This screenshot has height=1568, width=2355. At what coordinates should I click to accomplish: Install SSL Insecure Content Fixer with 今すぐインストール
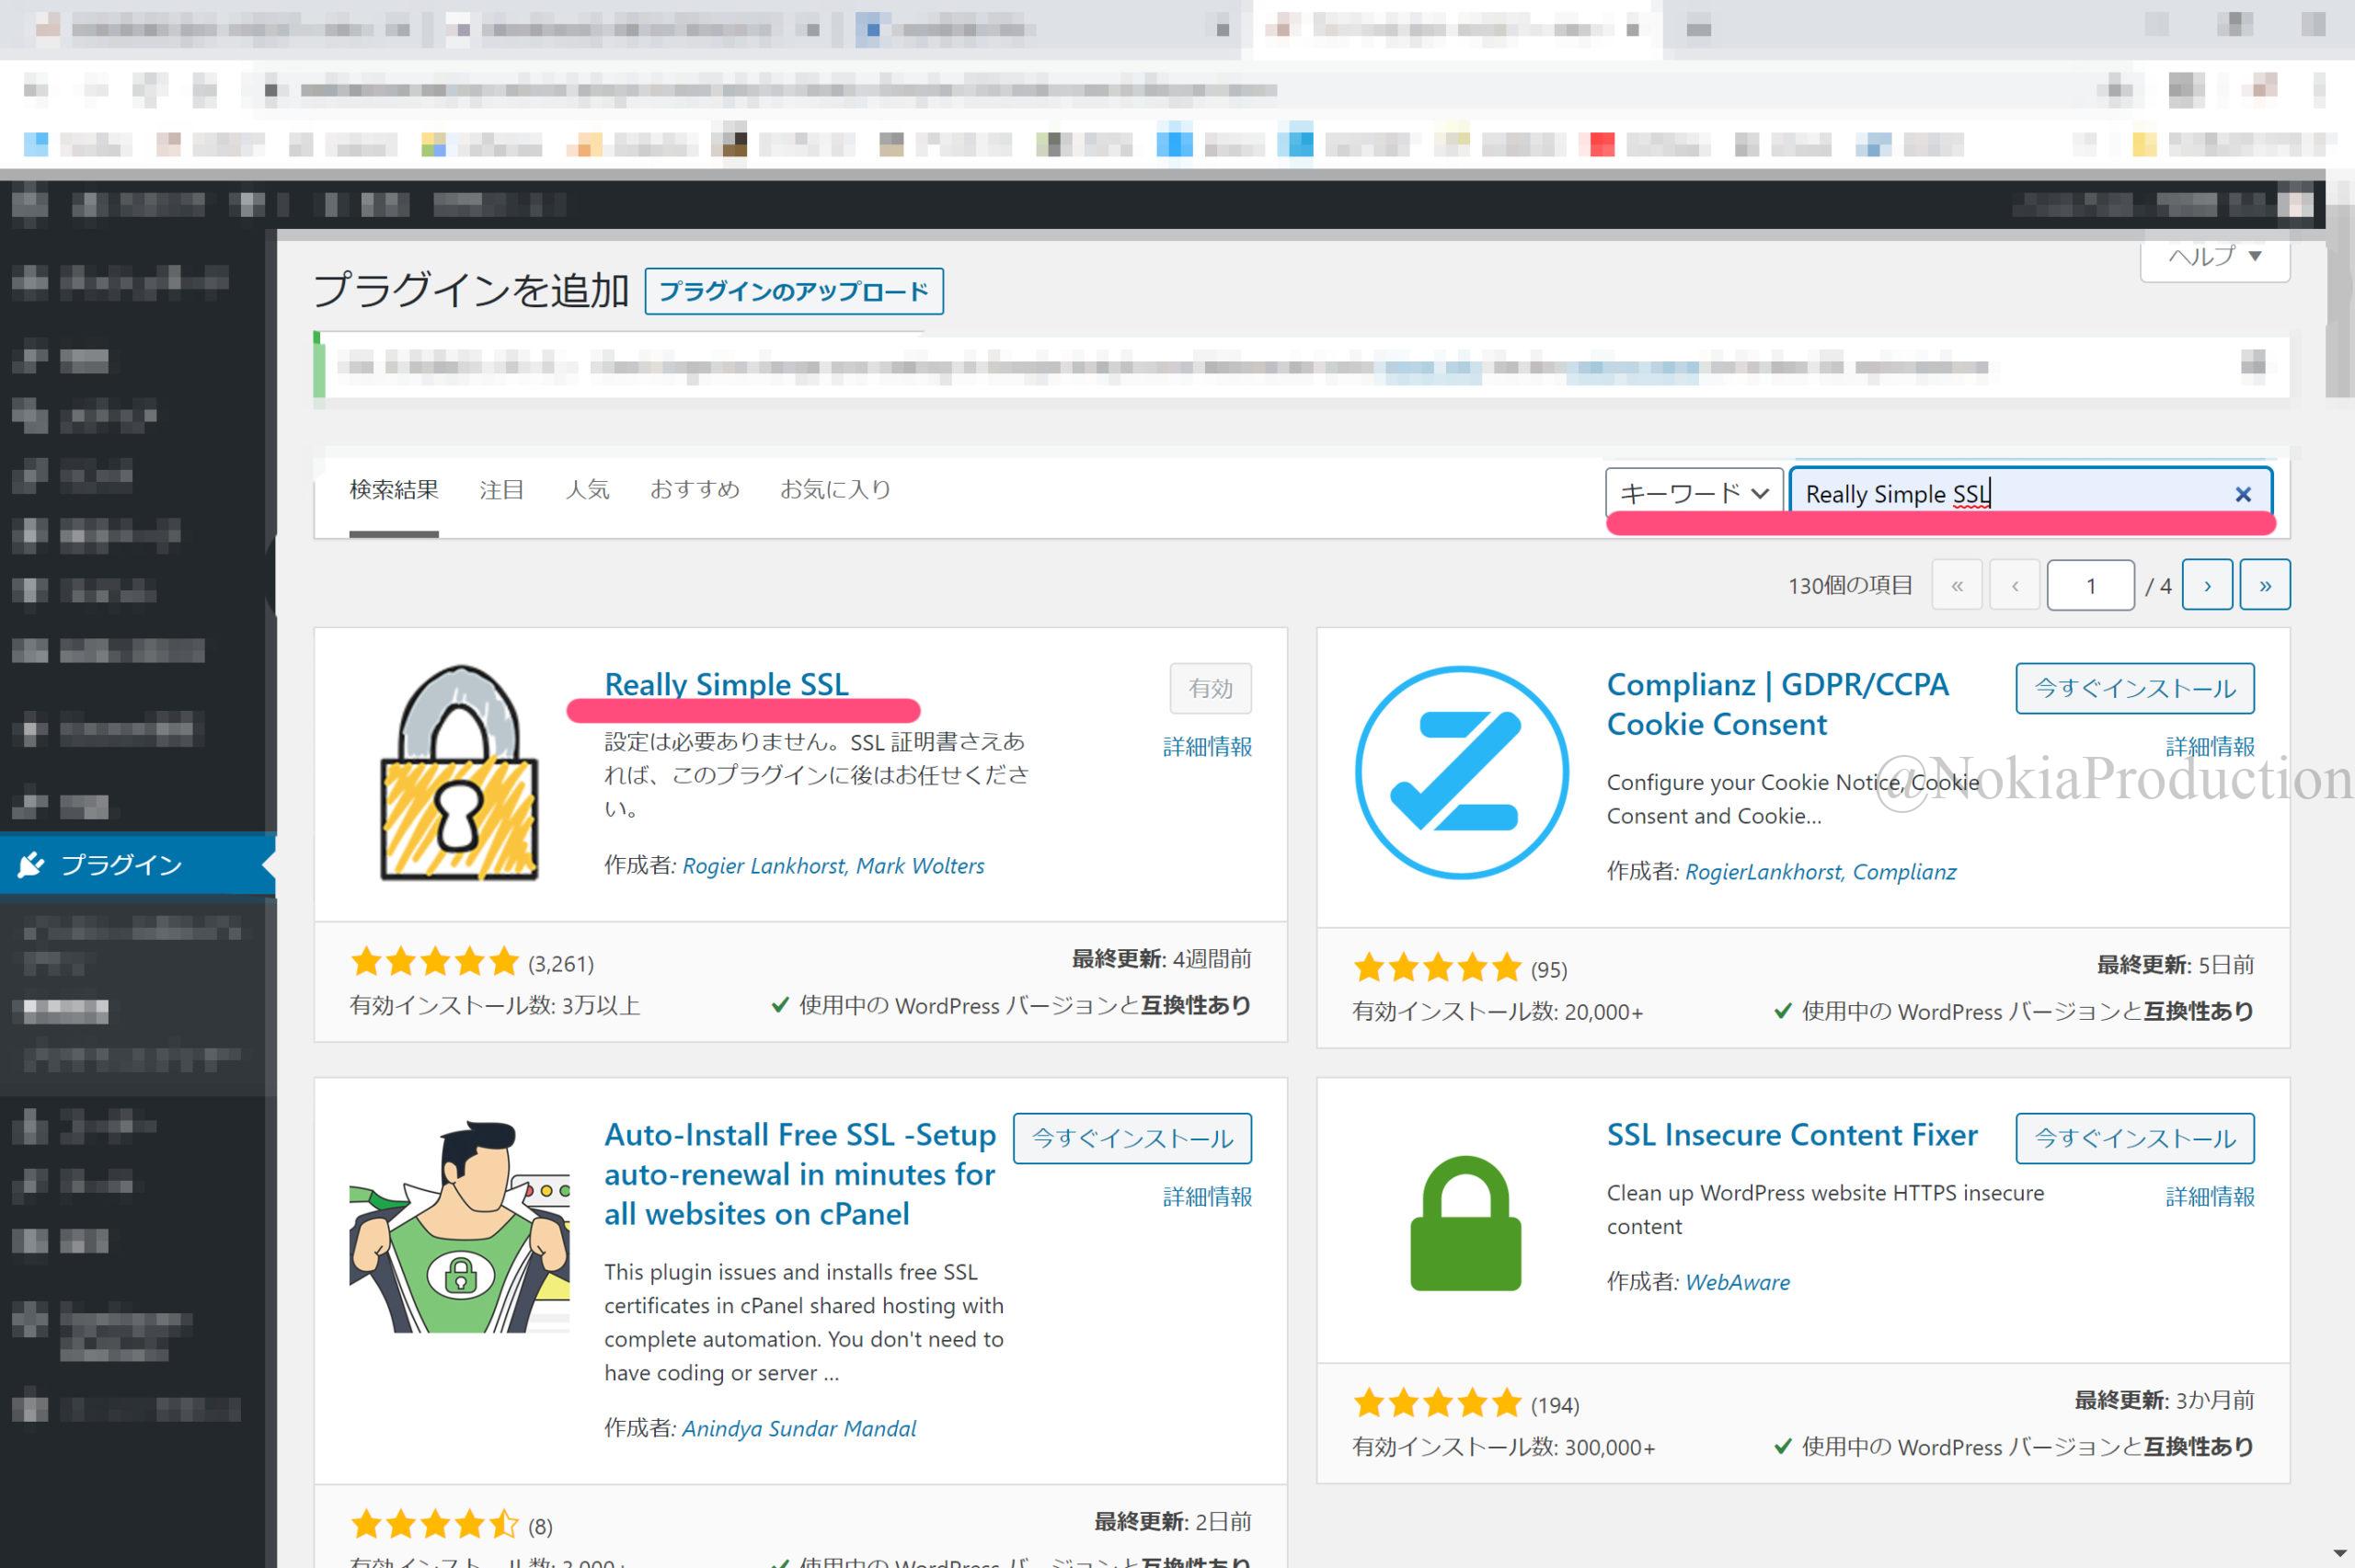coord(2135,1138)
